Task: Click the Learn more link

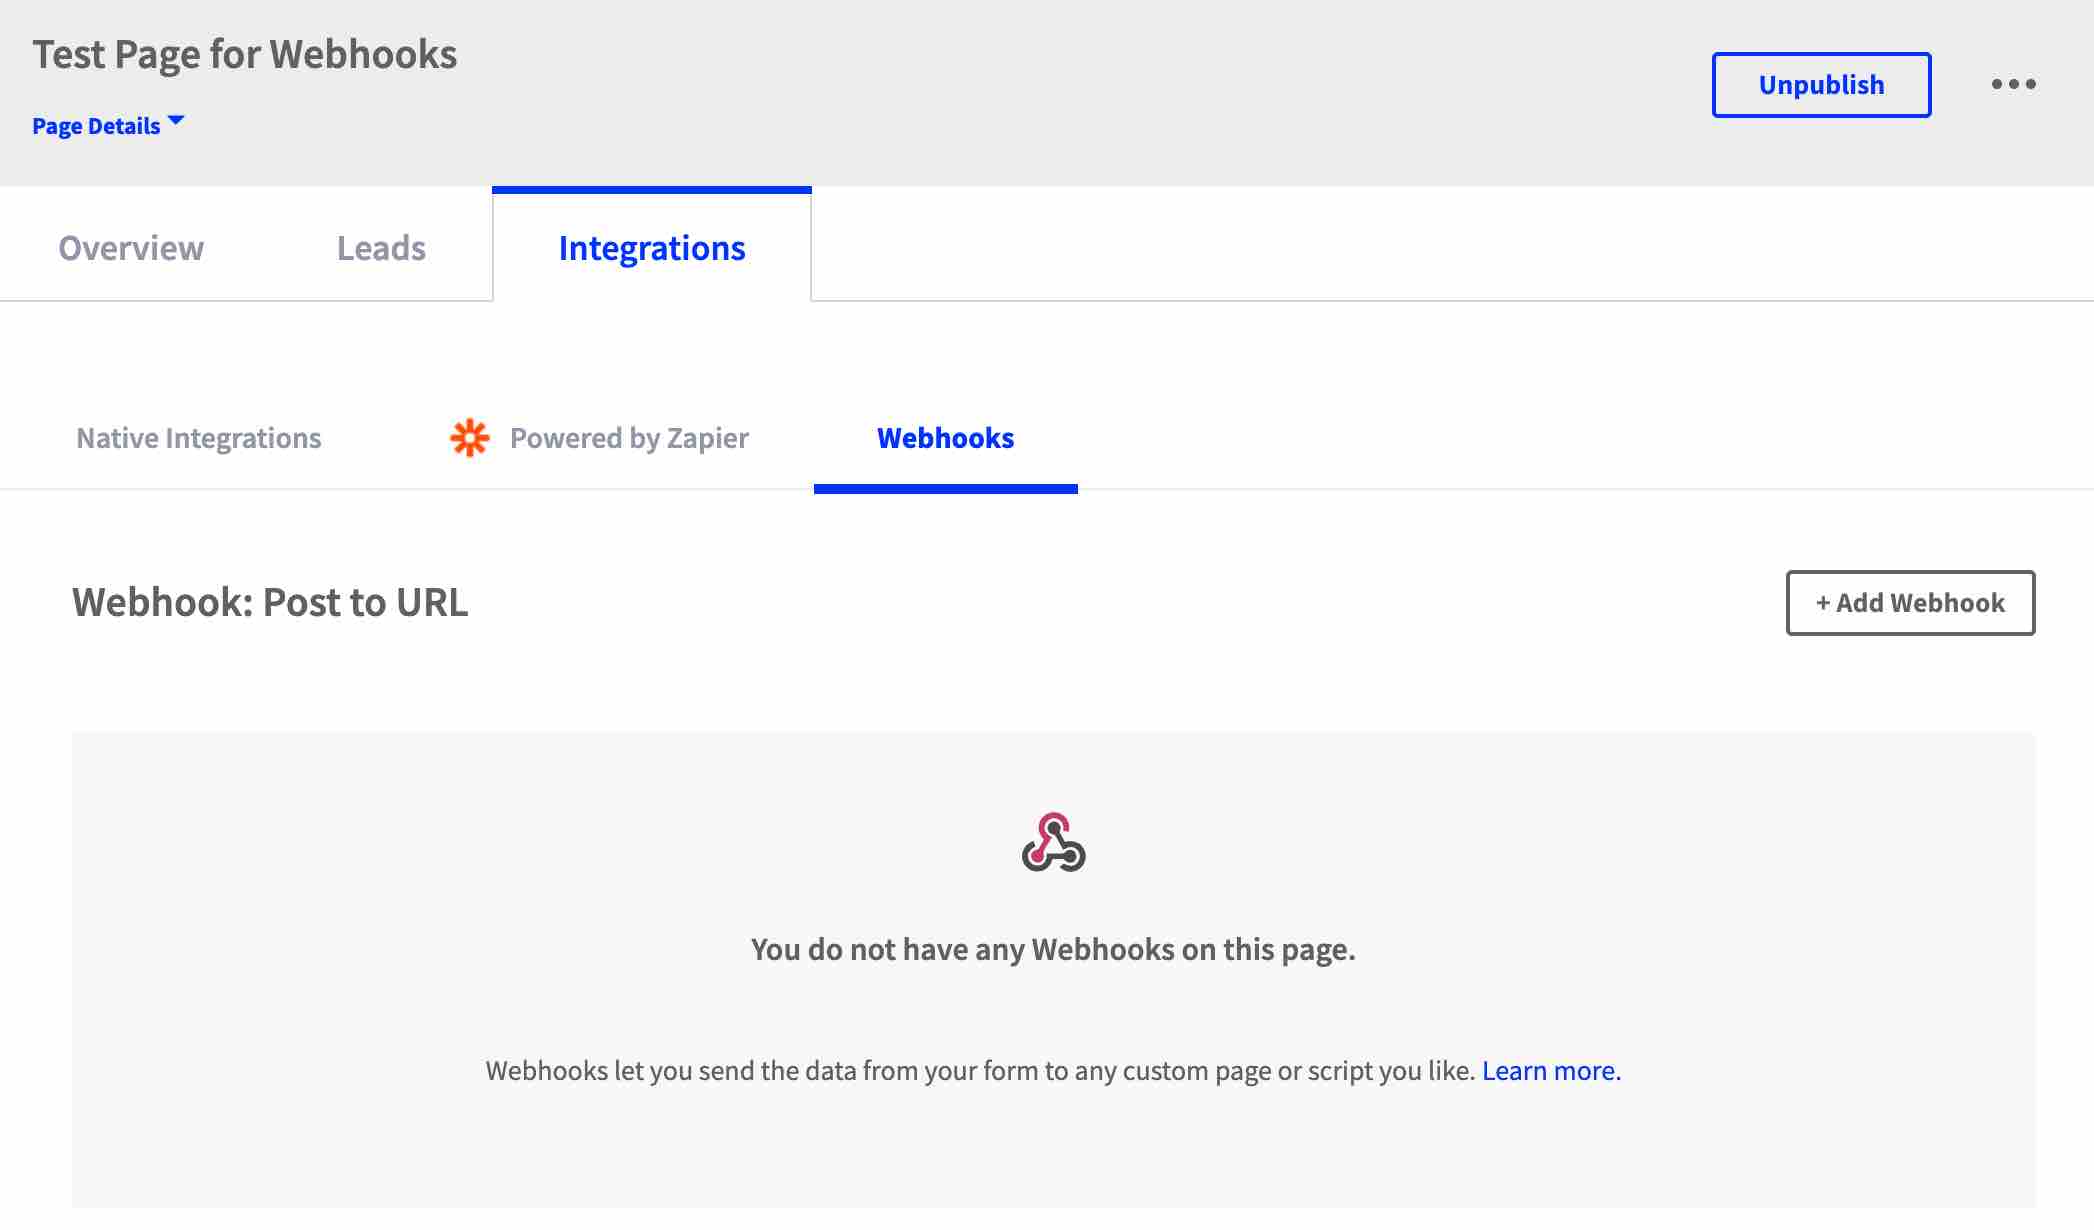Action: 1548,1070
